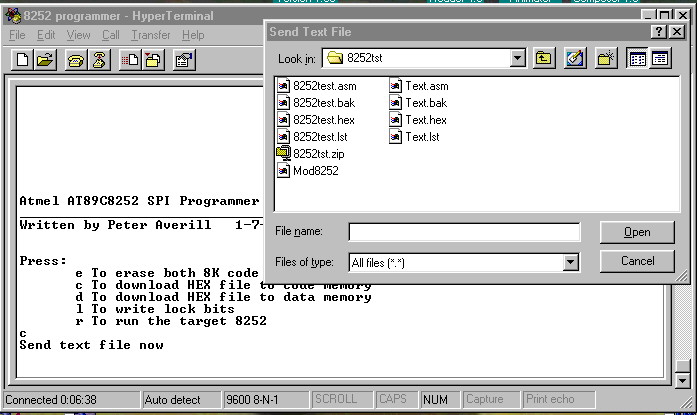Click the All files (*.*) combo box

[x=464, y=262]
